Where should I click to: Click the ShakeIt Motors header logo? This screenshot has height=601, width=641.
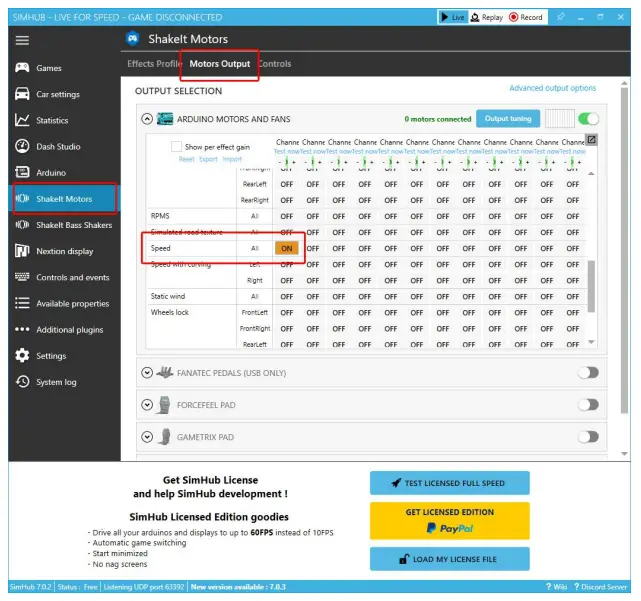[x=132, y=39]
